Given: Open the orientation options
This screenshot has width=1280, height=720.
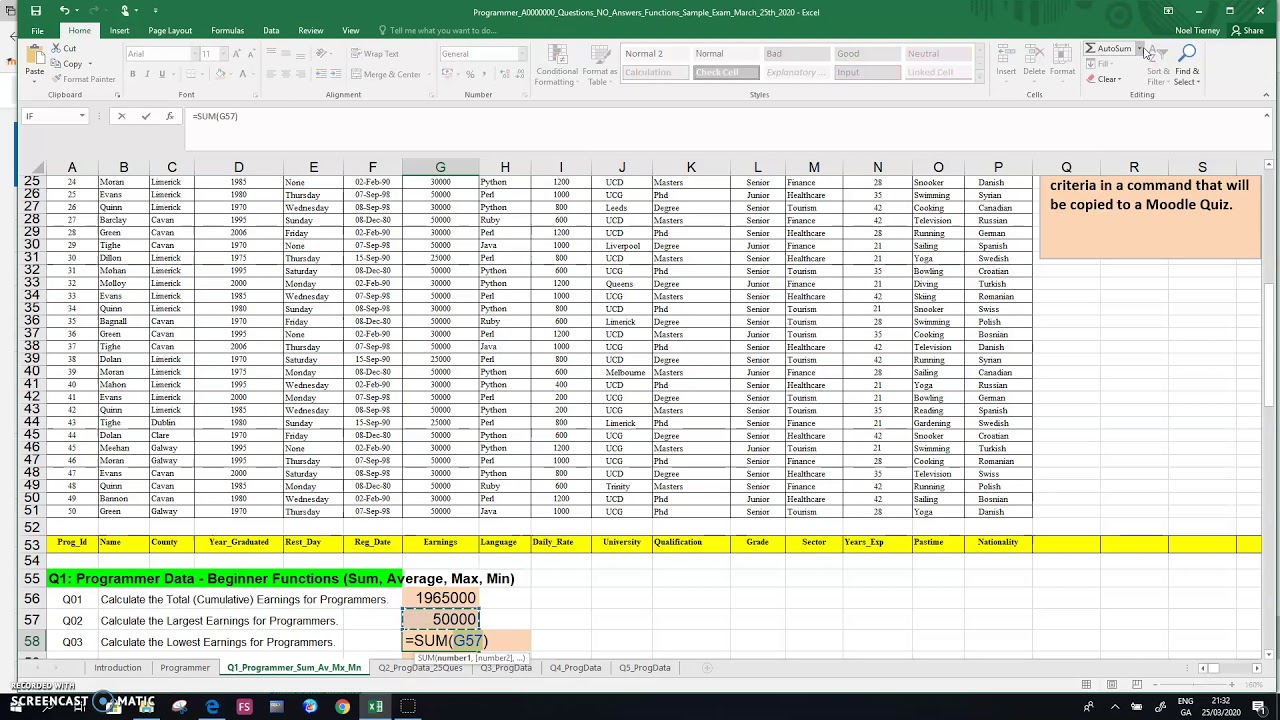Looking at the screenshot, I should pyautogui.click(x=322, y=54).
